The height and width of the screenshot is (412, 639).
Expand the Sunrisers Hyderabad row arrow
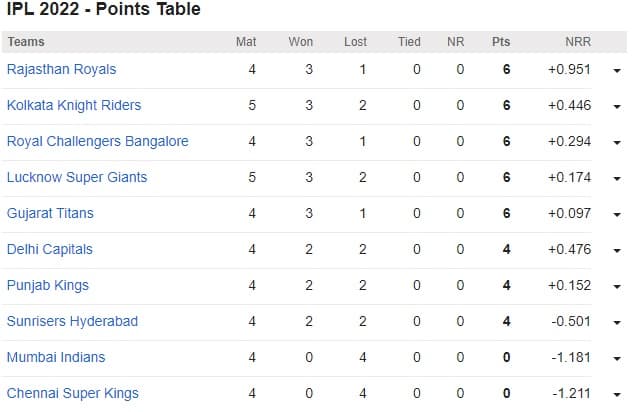tap(617, 323)
